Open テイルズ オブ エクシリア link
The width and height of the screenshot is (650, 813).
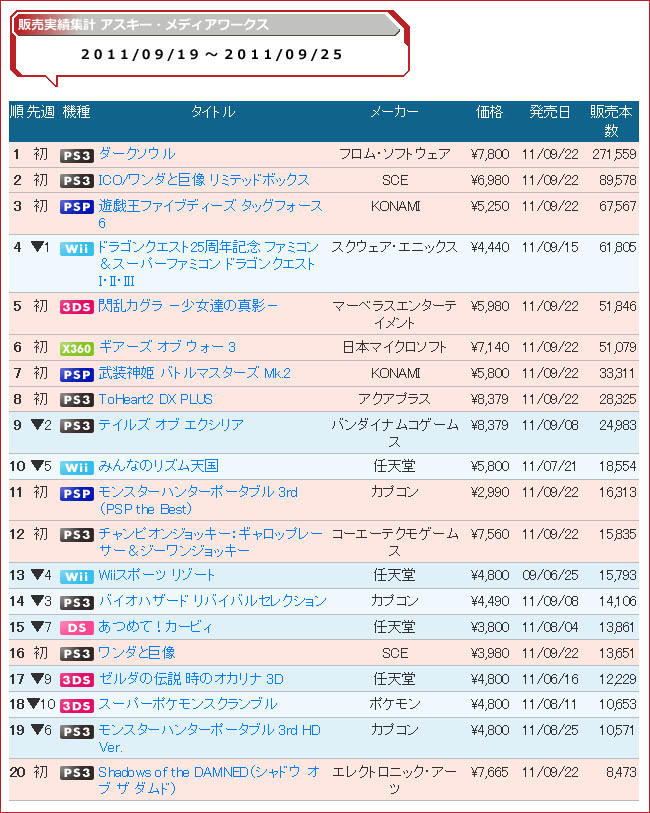(171, 425)
